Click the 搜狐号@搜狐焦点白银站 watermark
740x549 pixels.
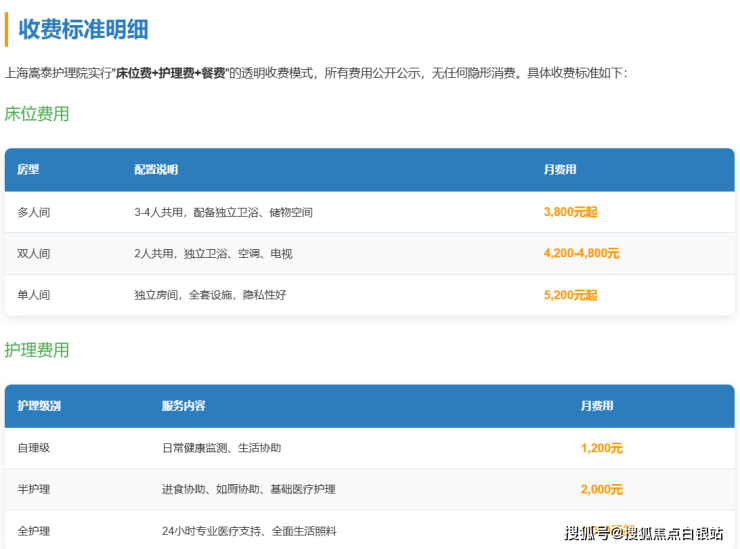(643, 532)
